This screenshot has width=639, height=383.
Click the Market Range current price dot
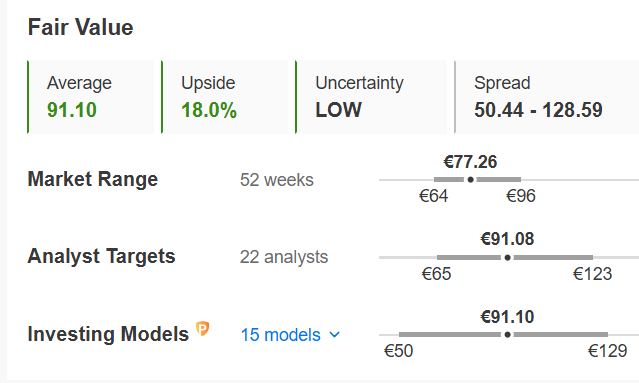[x=470, y=180]
